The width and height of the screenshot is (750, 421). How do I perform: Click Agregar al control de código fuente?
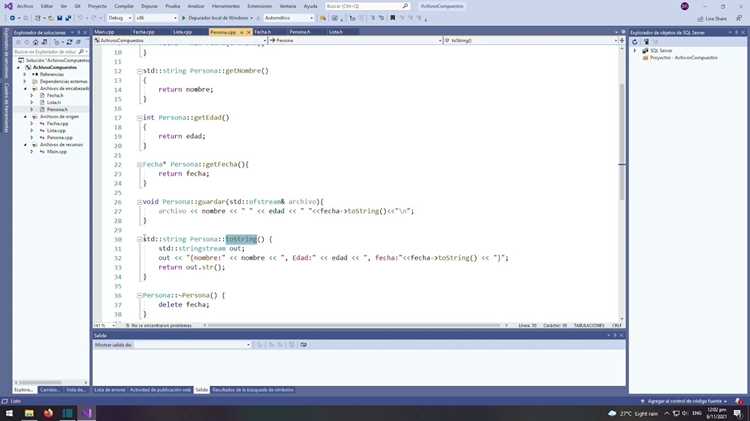click(684, 401)
